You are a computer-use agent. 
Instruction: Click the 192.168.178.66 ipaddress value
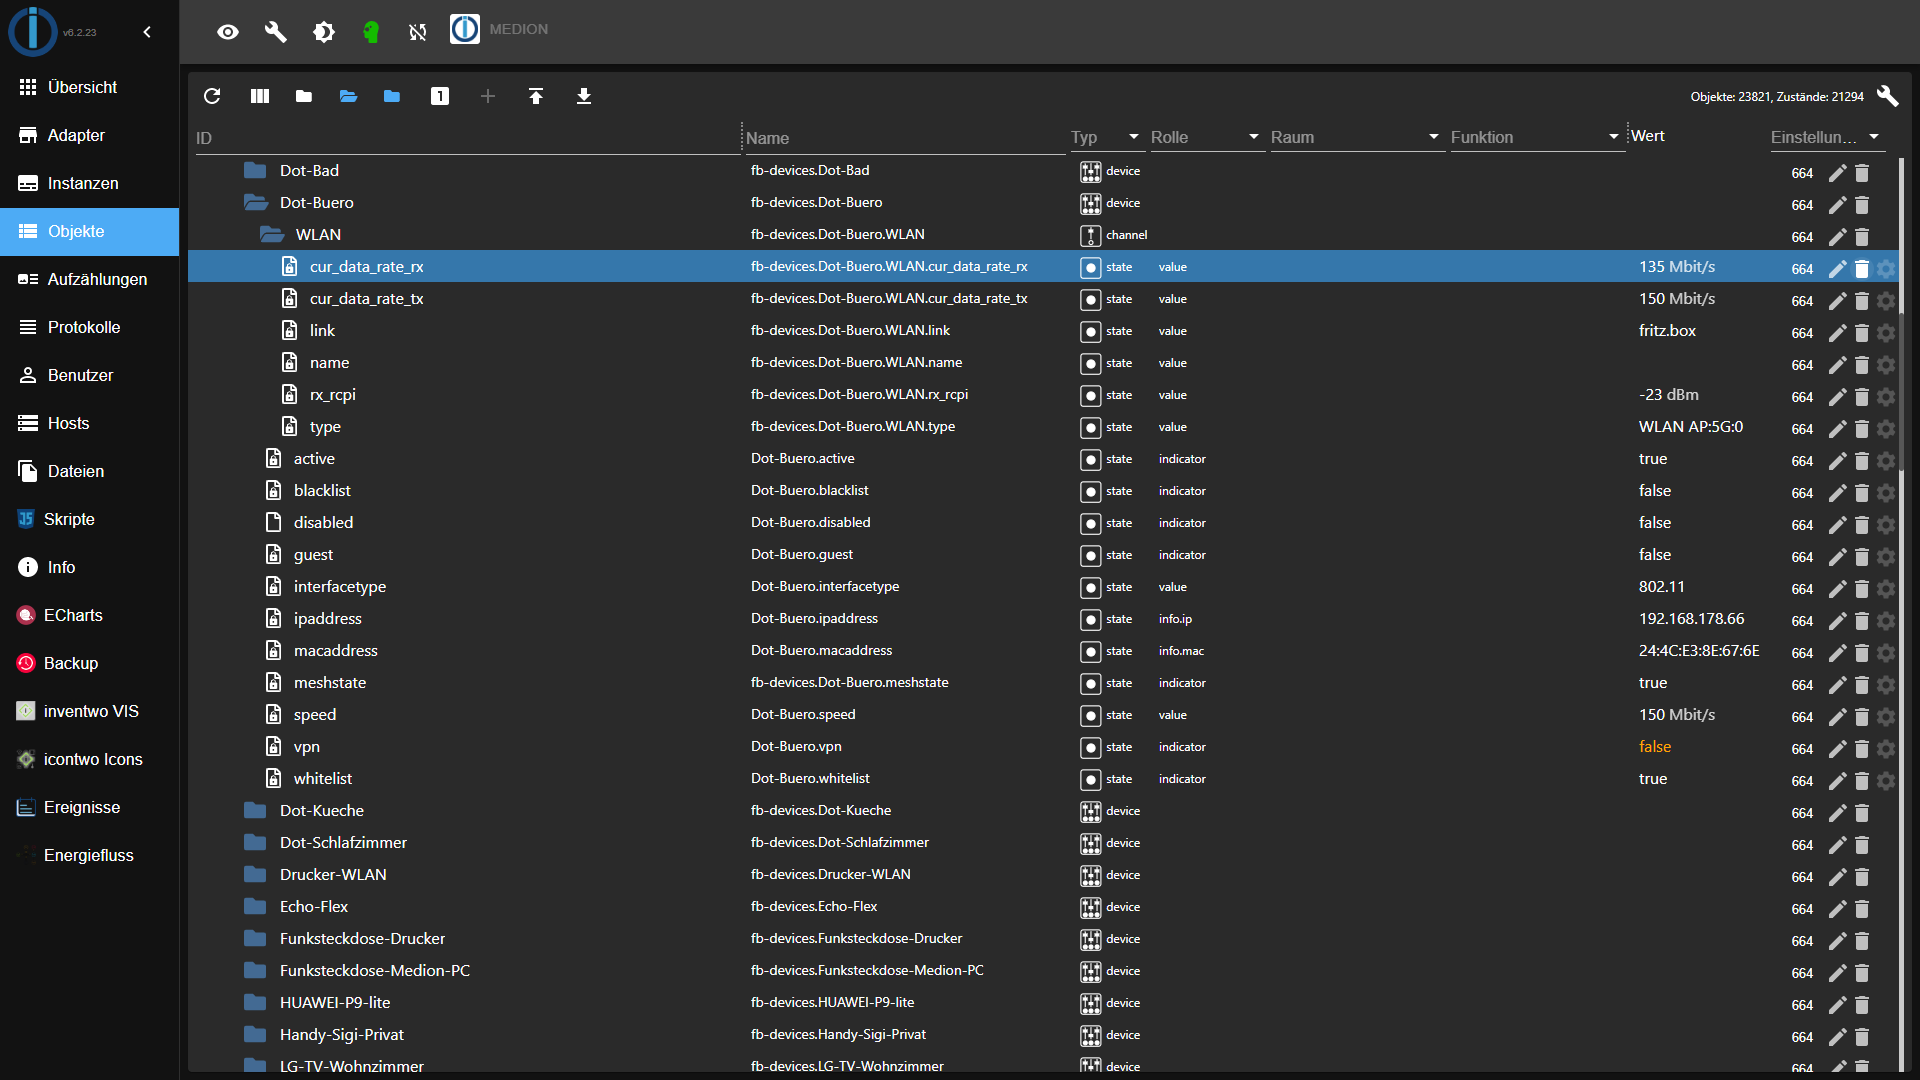pos(1691,618)
